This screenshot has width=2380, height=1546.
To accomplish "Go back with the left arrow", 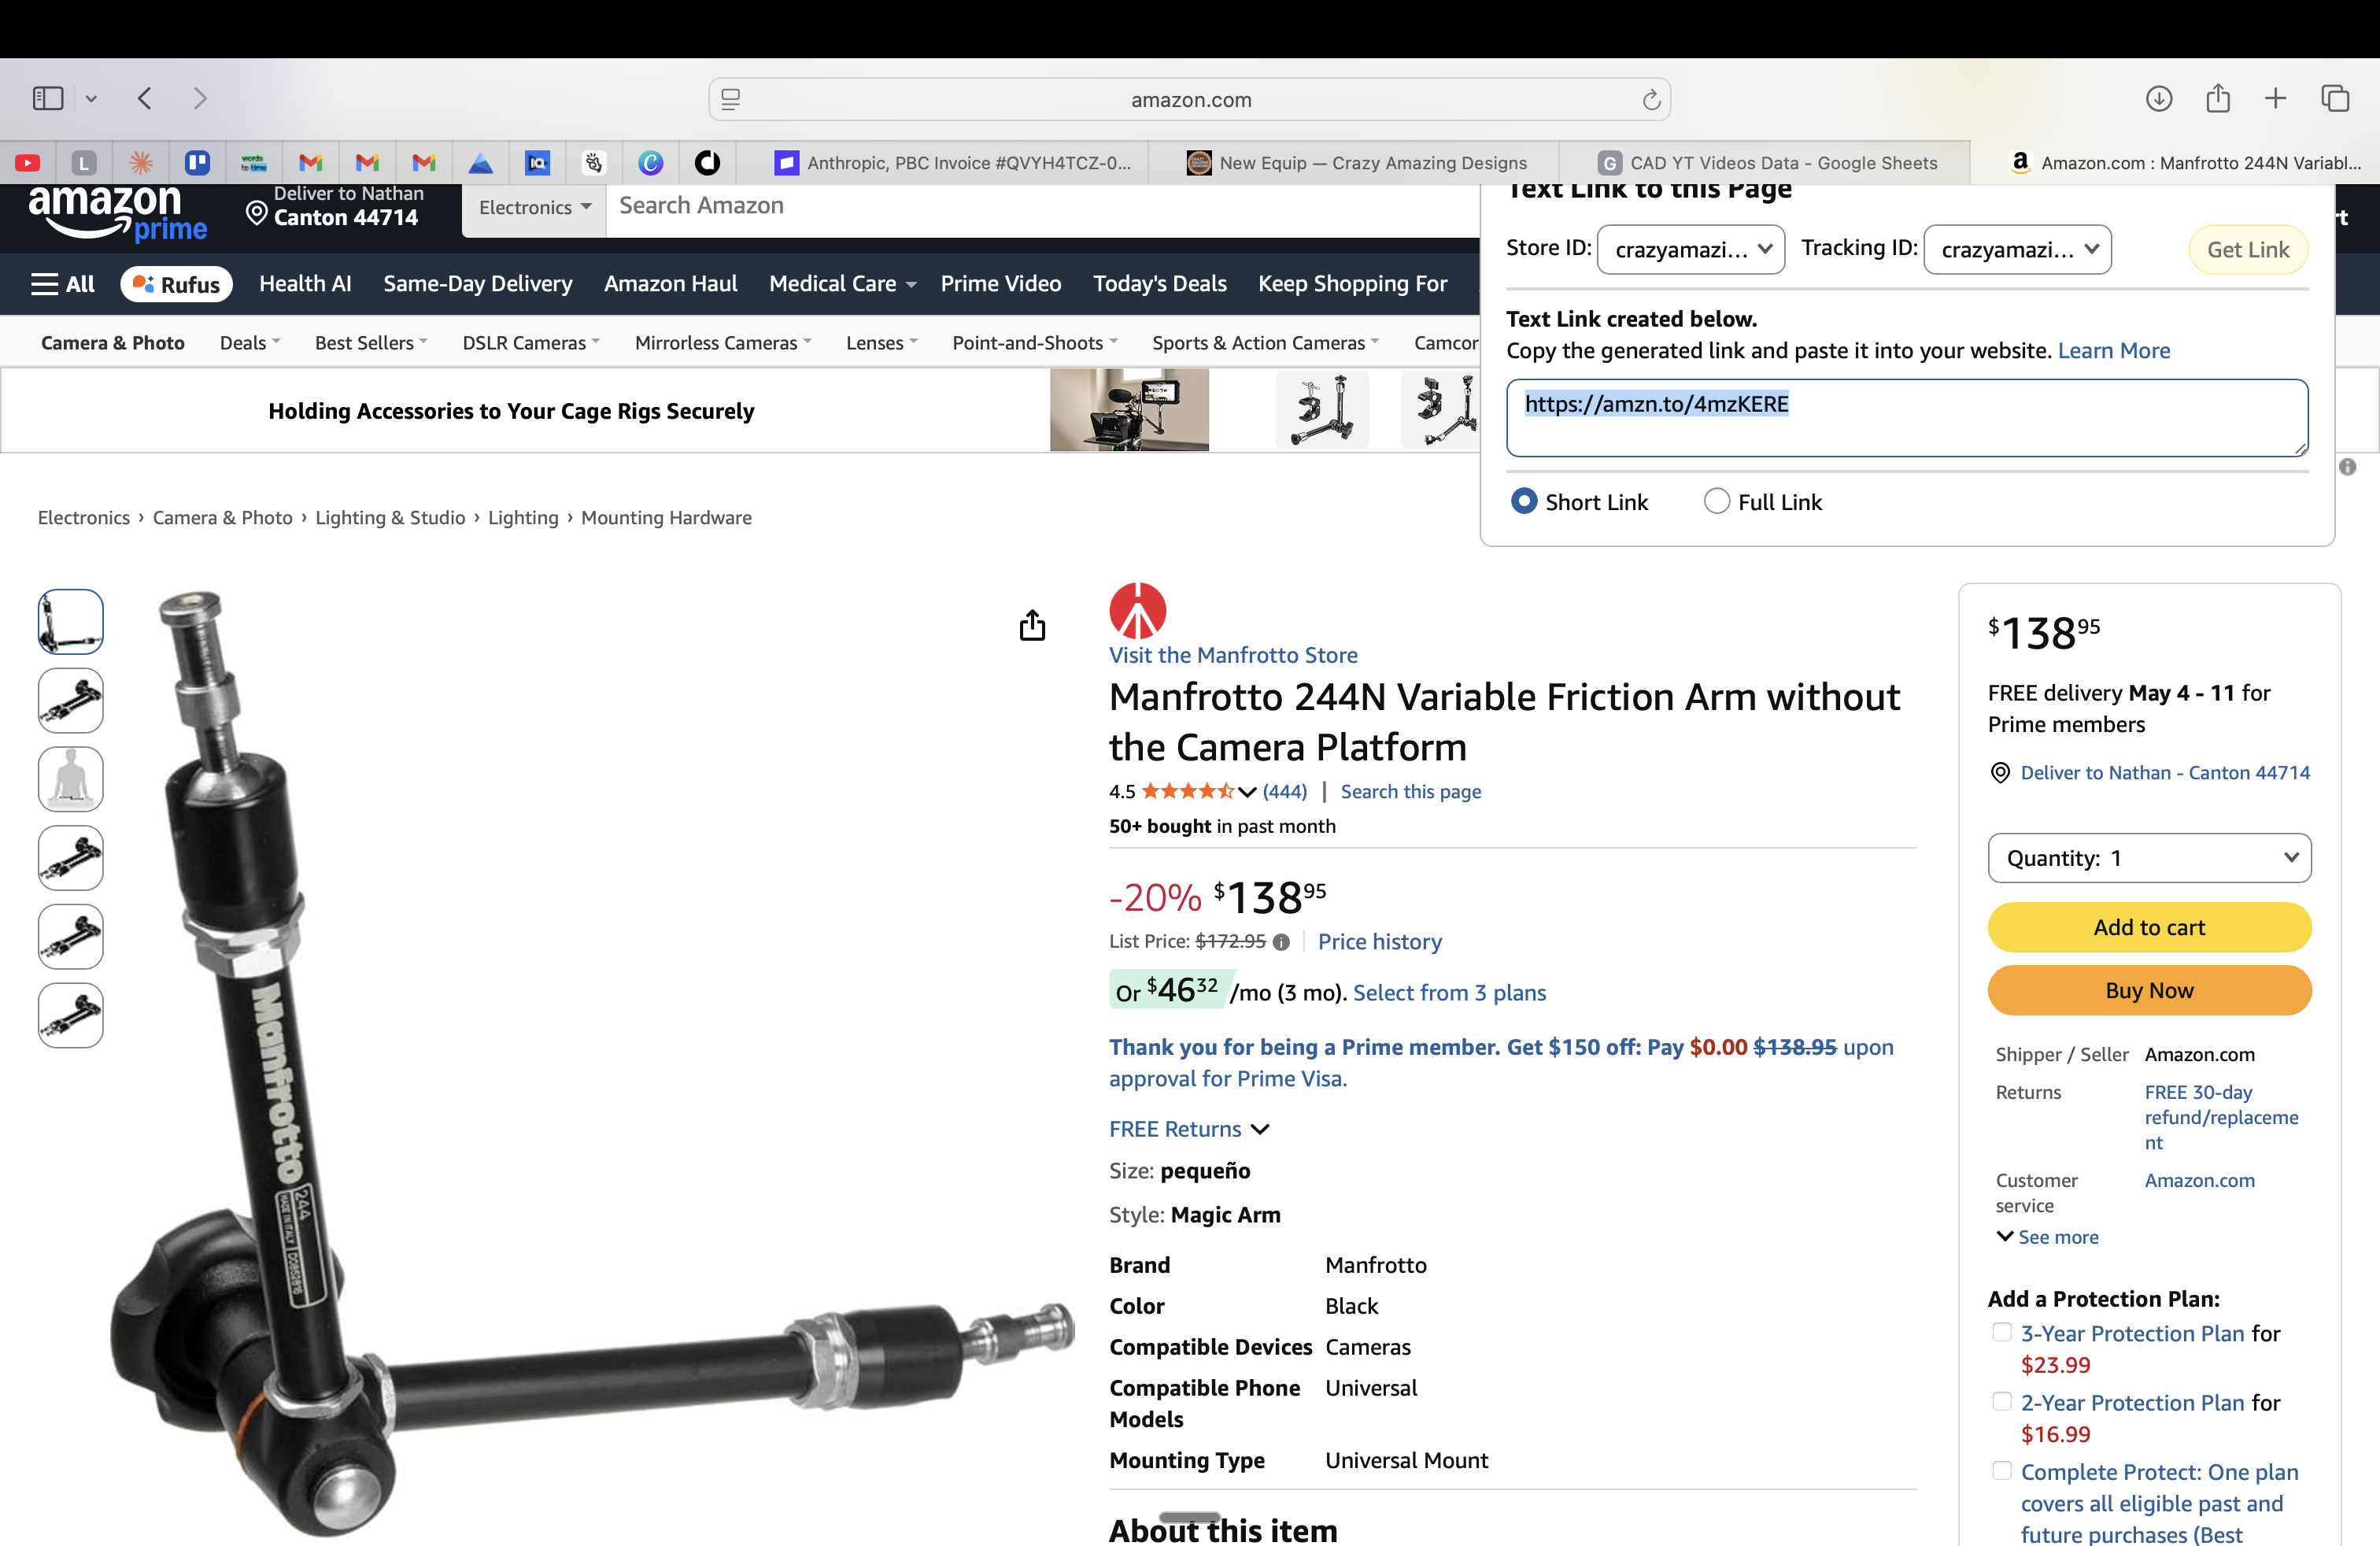I will [145, 98].
